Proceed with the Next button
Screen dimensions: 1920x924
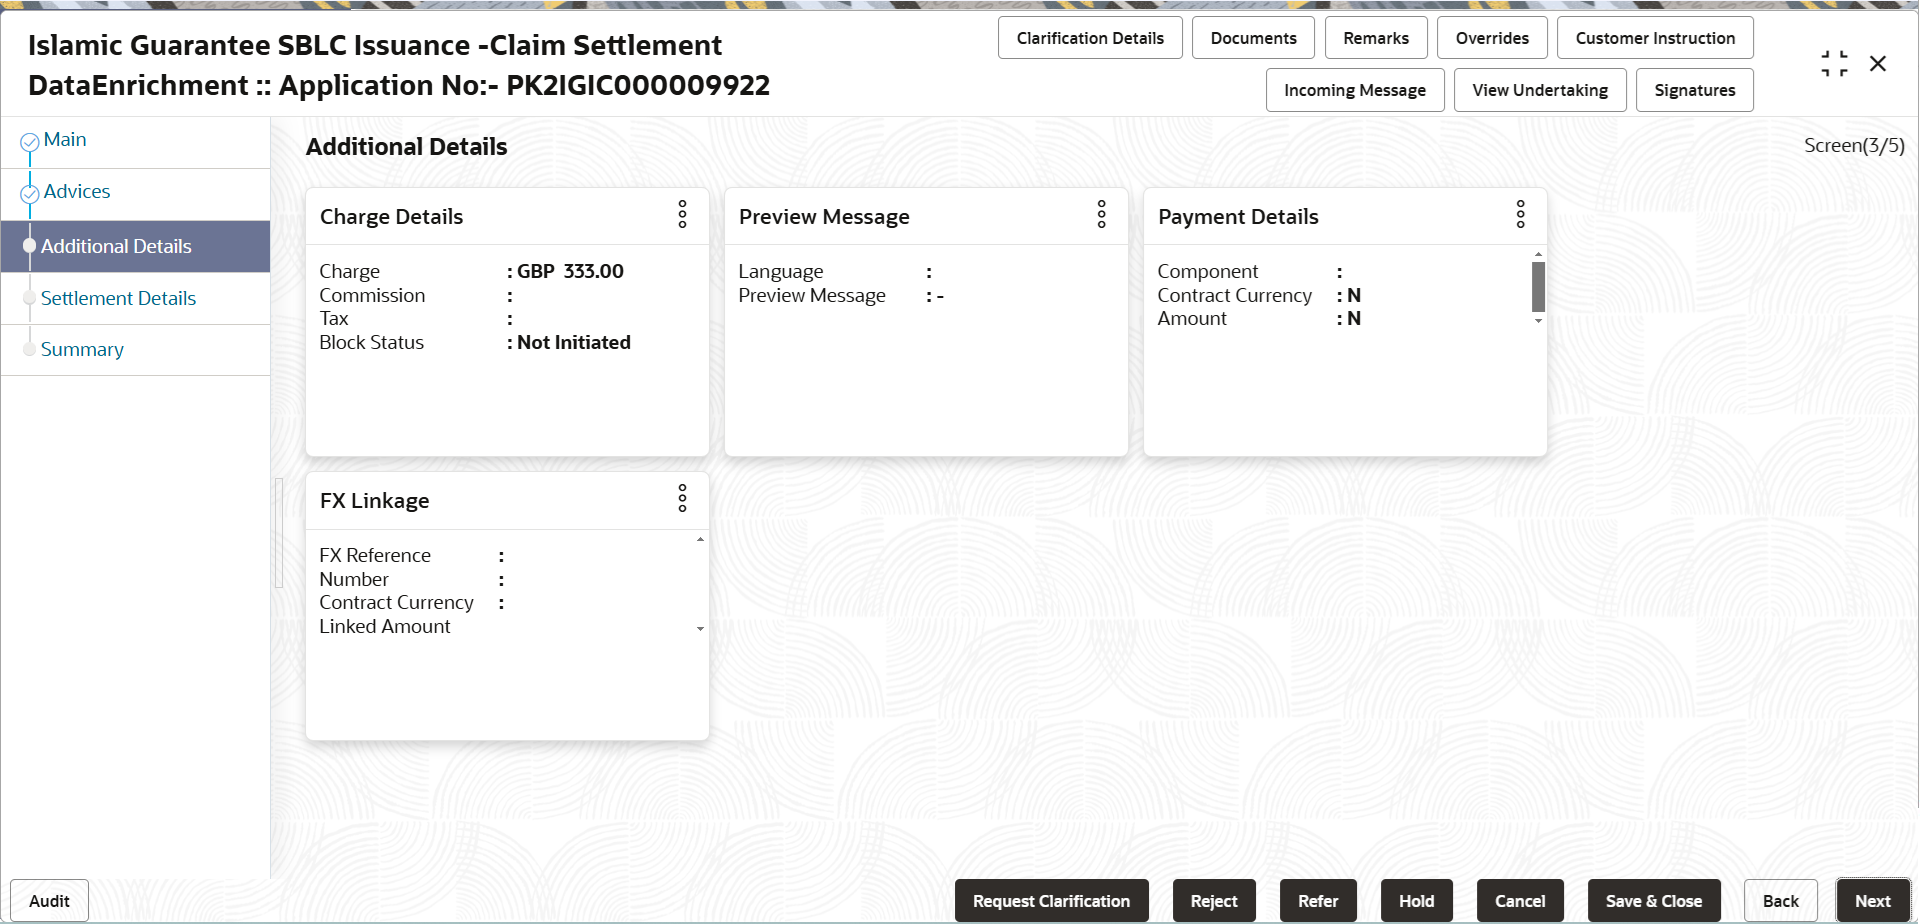[1872, 901]
